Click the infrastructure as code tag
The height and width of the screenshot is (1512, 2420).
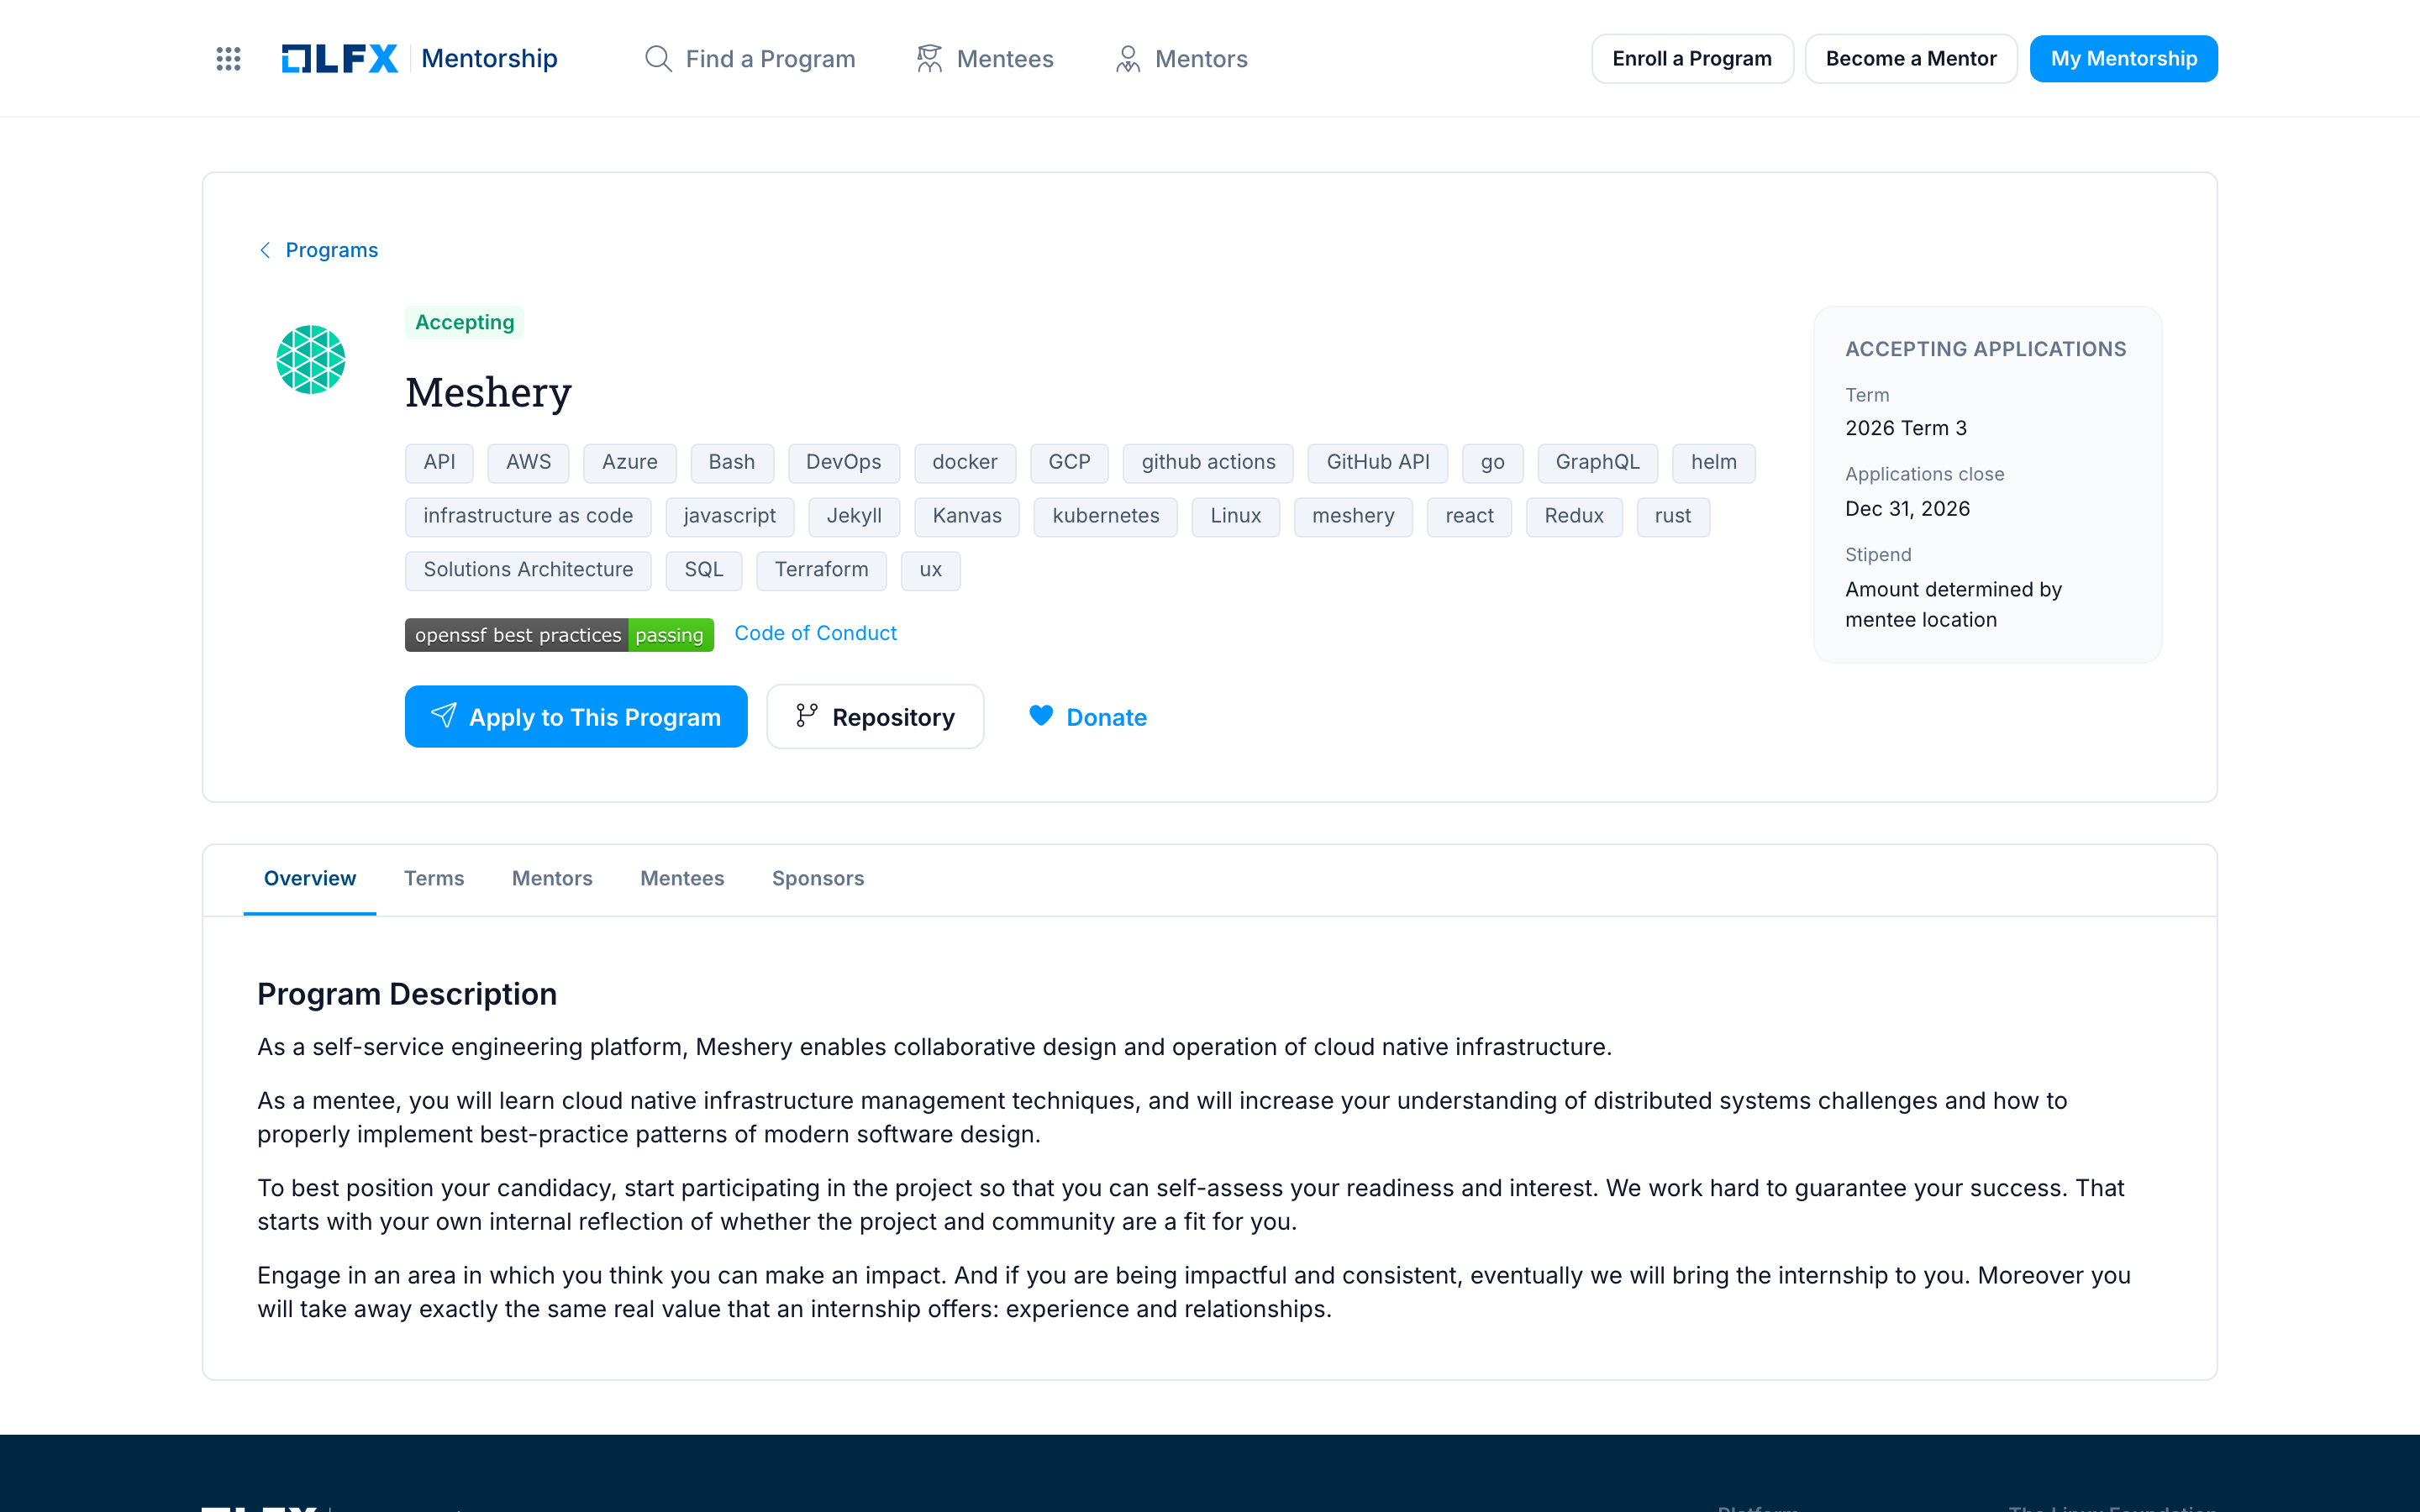tap(528, 517)
